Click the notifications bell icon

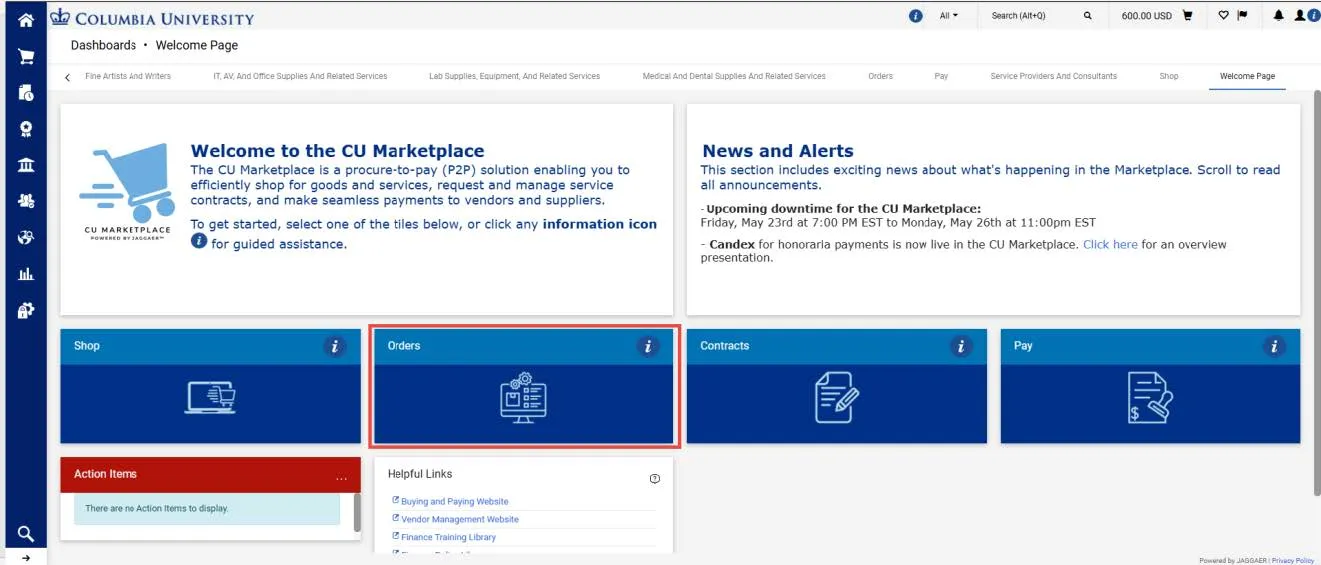pos(1278,16)
